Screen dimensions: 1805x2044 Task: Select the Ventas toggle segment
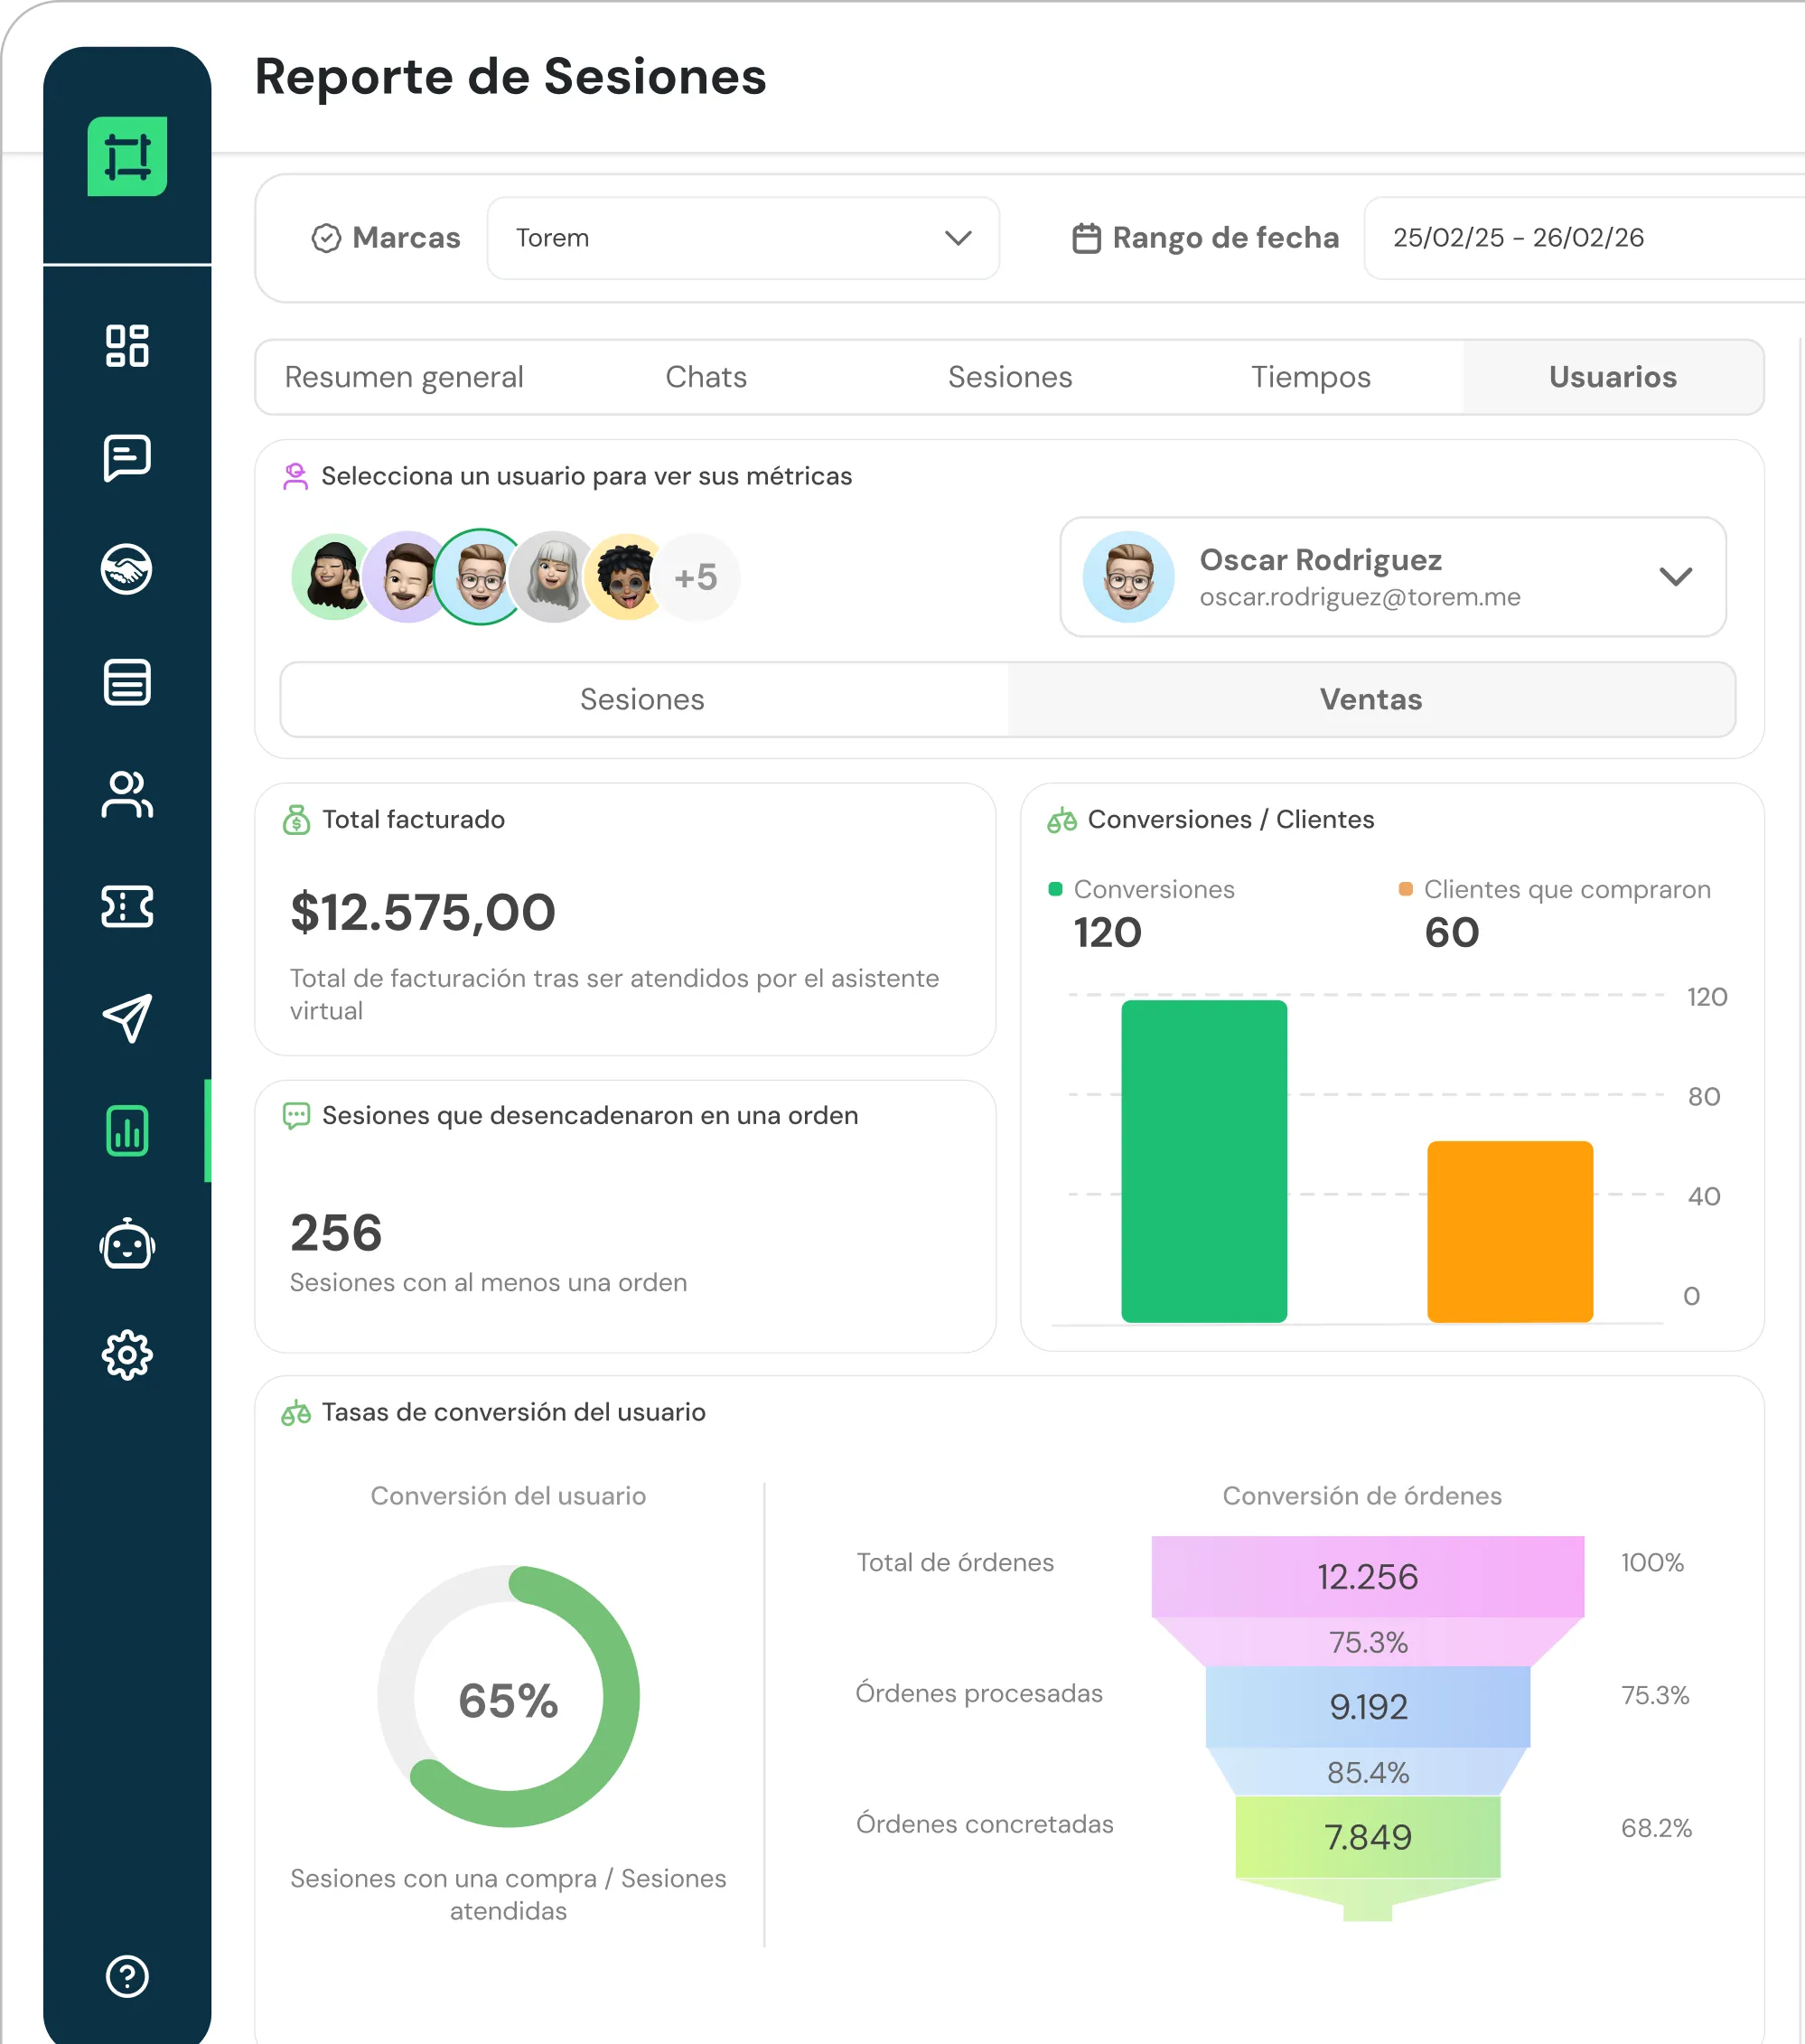(1371, 699)
